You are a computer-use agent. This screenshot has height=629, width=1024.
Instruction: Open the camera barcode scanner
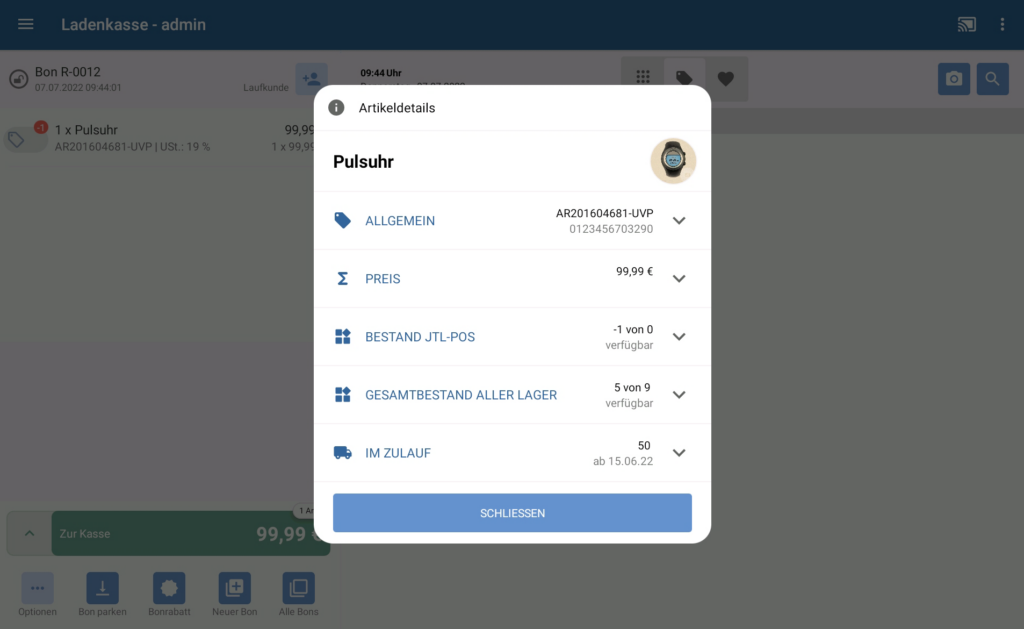tap(953, 79)
